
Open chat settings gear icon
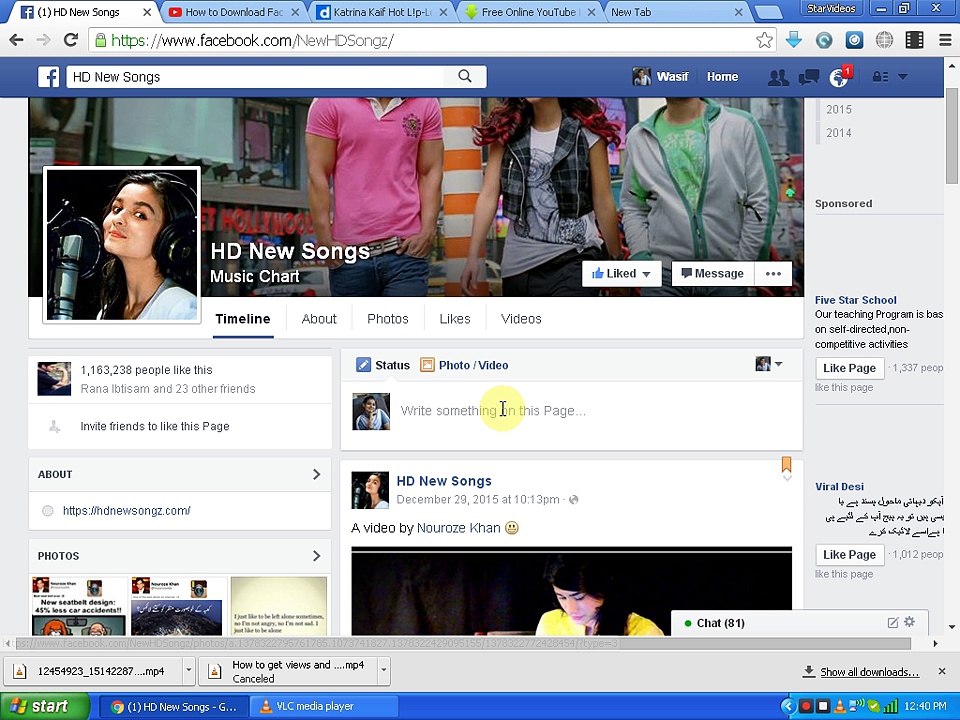[x=910, y=622]
